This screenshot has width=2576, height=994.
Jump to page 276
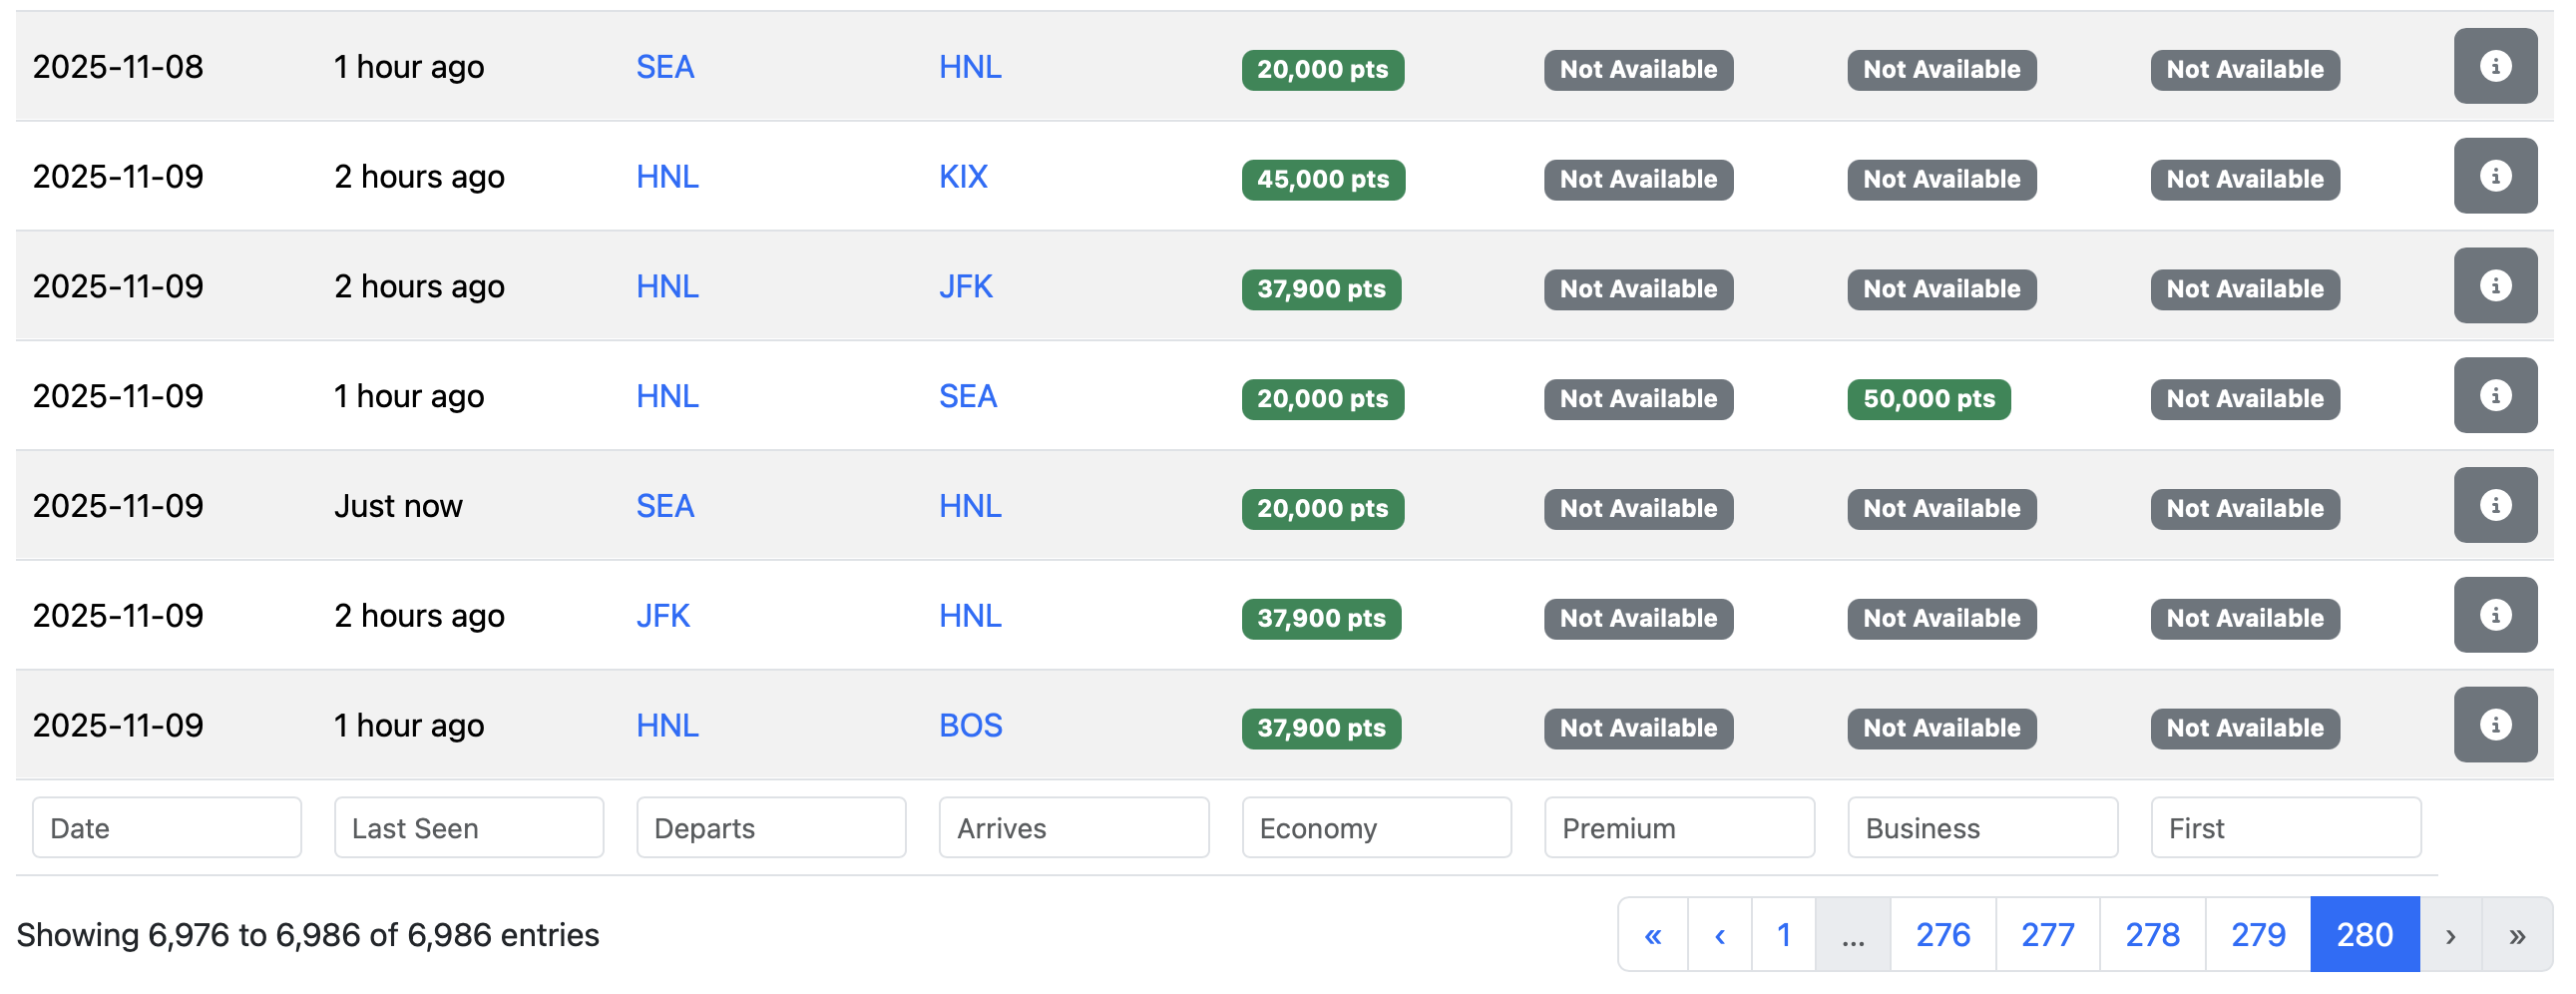pos(1942,935)
